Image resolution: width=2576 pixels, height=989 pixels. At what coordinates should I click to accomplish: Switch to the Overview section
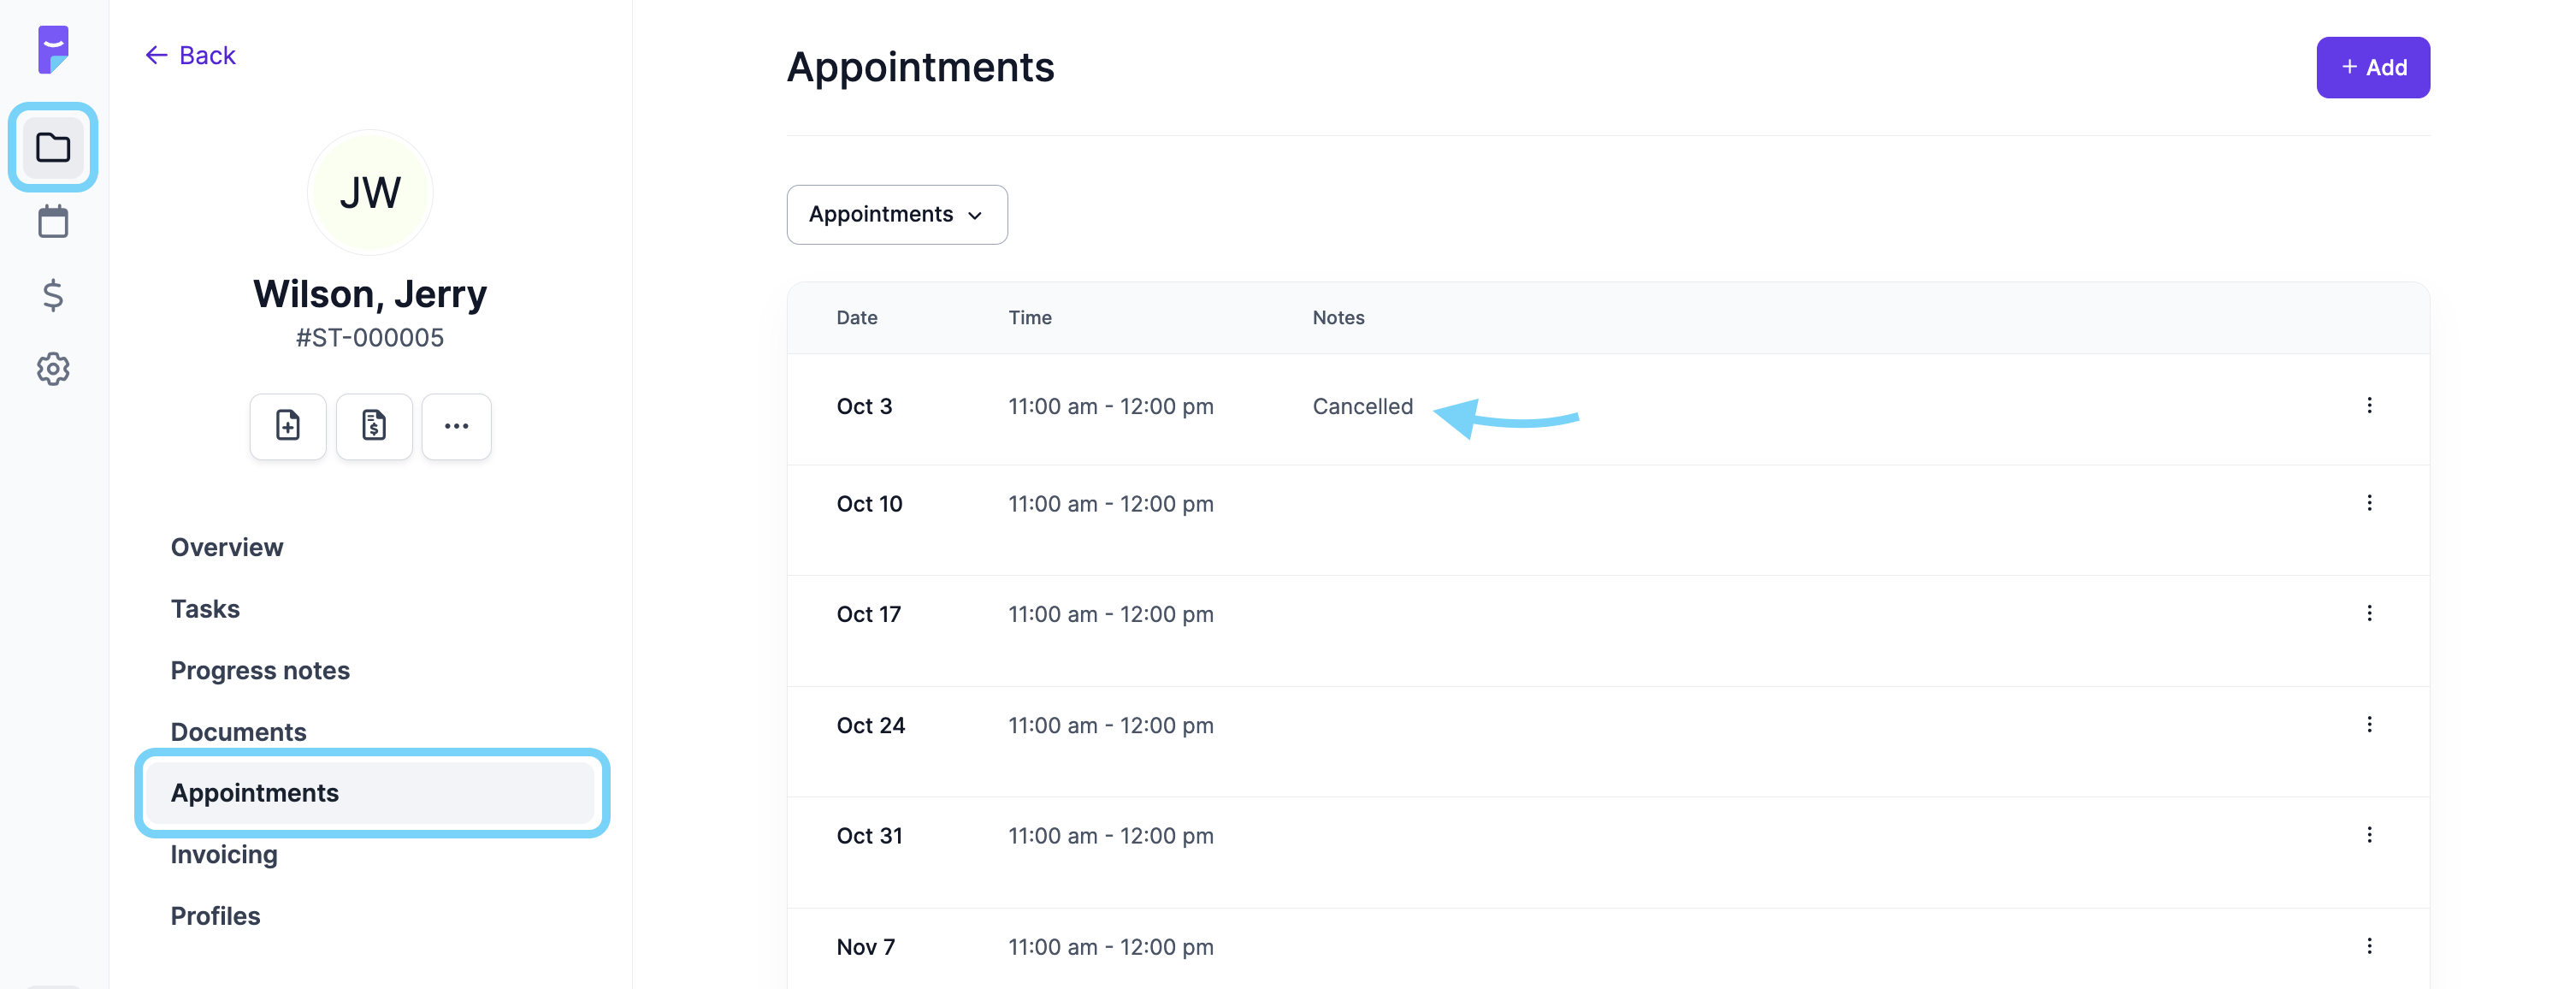coord(227,547)
